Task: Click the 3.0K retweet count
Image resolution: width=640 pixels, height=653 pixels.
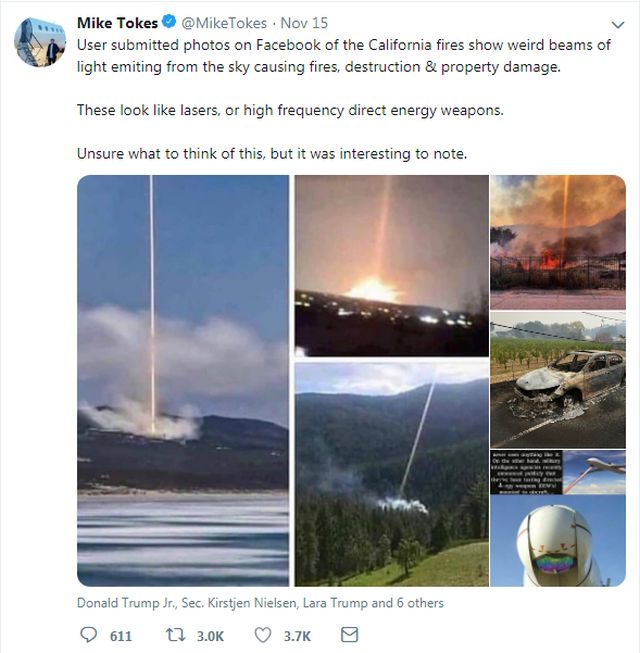Action: (x=212, y=635)
